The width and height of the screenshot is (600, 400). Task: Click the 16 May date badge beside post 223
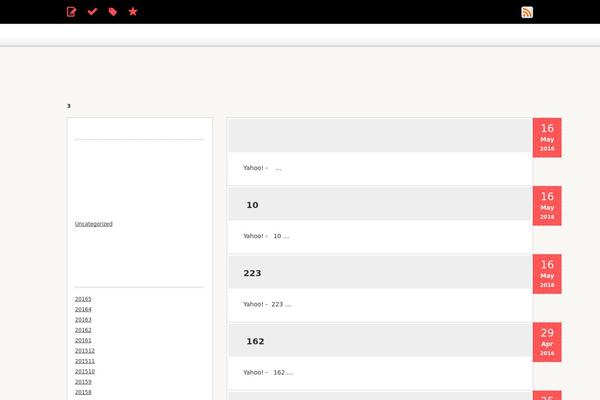547,274
